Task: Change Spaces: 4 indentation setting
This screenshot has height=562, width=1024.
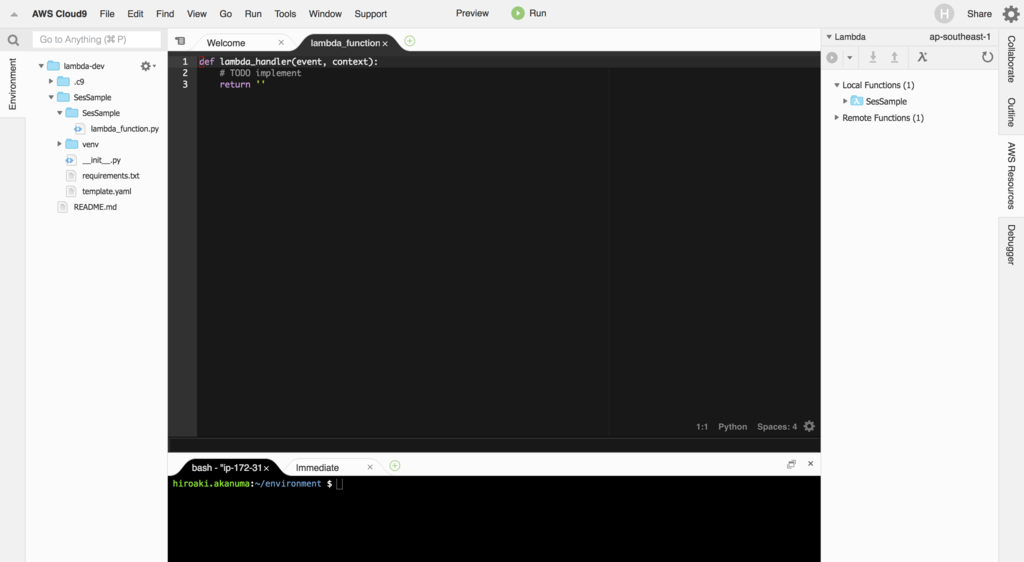Action: click(776, 426)
